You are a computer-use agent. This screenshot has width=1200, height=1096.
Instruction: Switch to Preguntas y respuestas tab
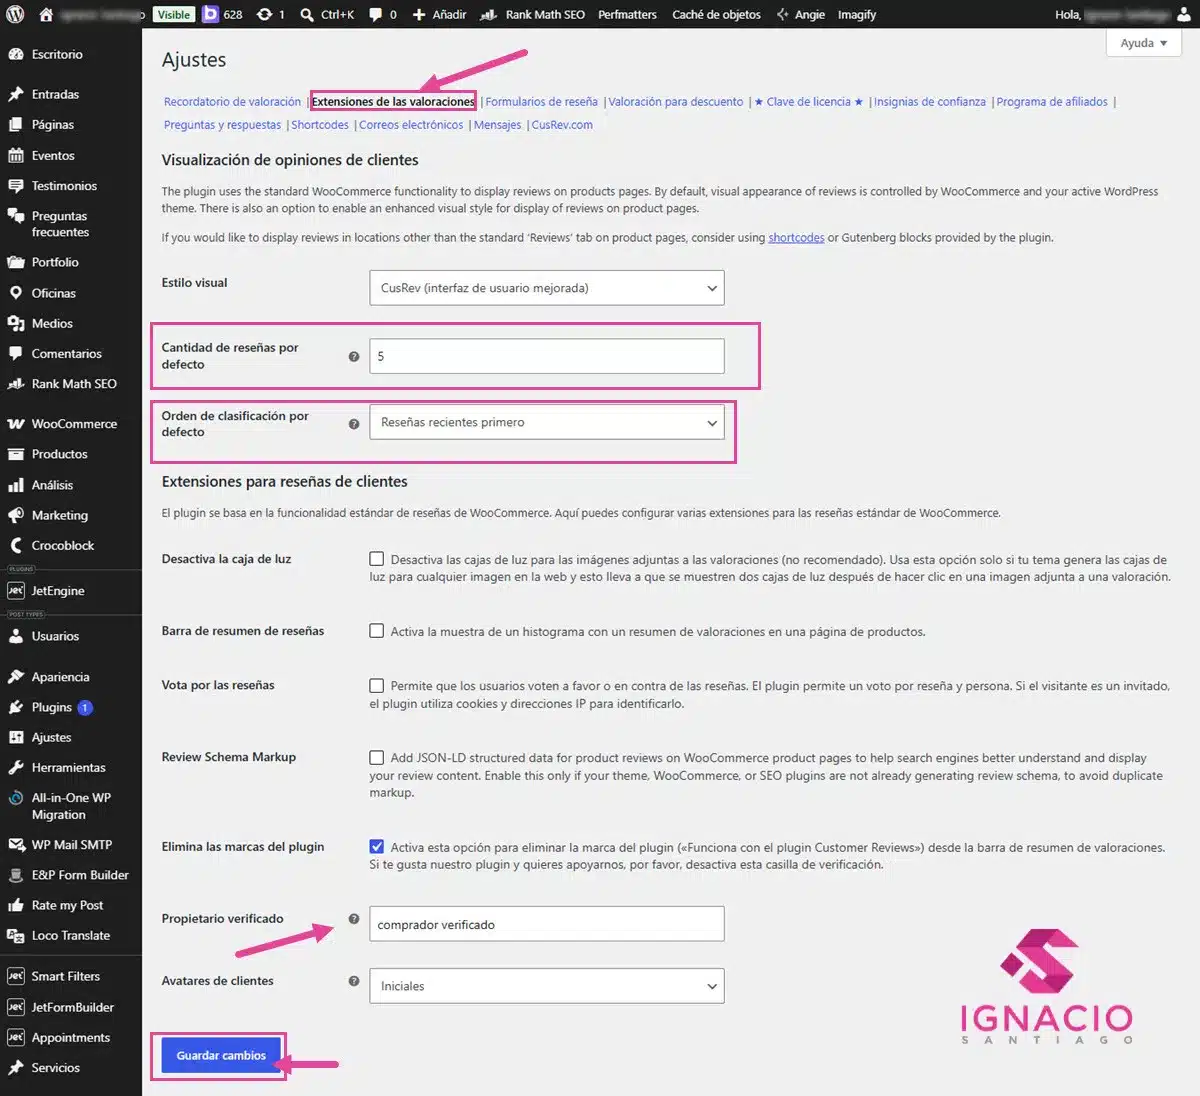(222, 125)
